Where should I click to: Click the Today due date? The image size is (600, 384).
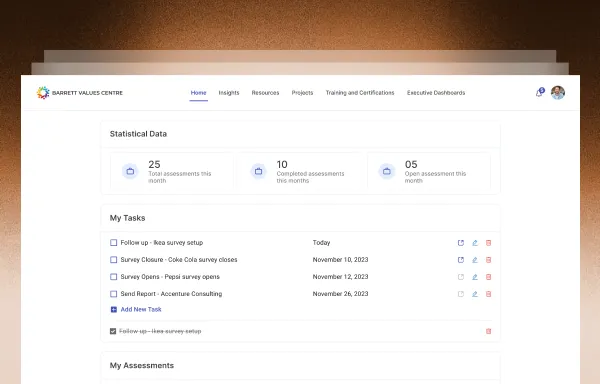pos(321,242)
